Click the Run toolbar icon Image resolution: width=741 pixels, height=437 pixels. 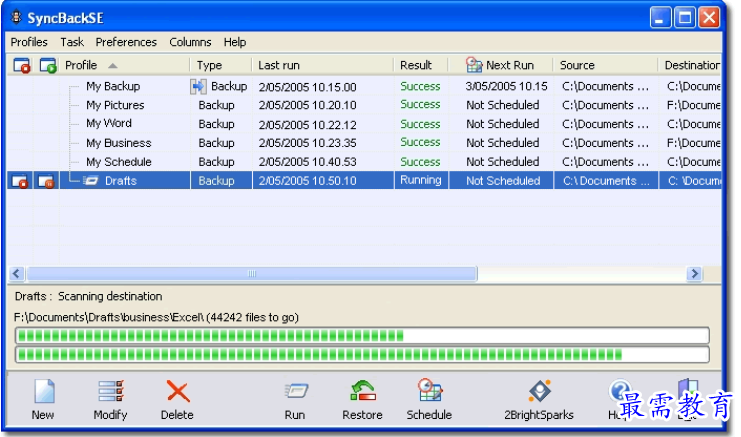(296, 391)
